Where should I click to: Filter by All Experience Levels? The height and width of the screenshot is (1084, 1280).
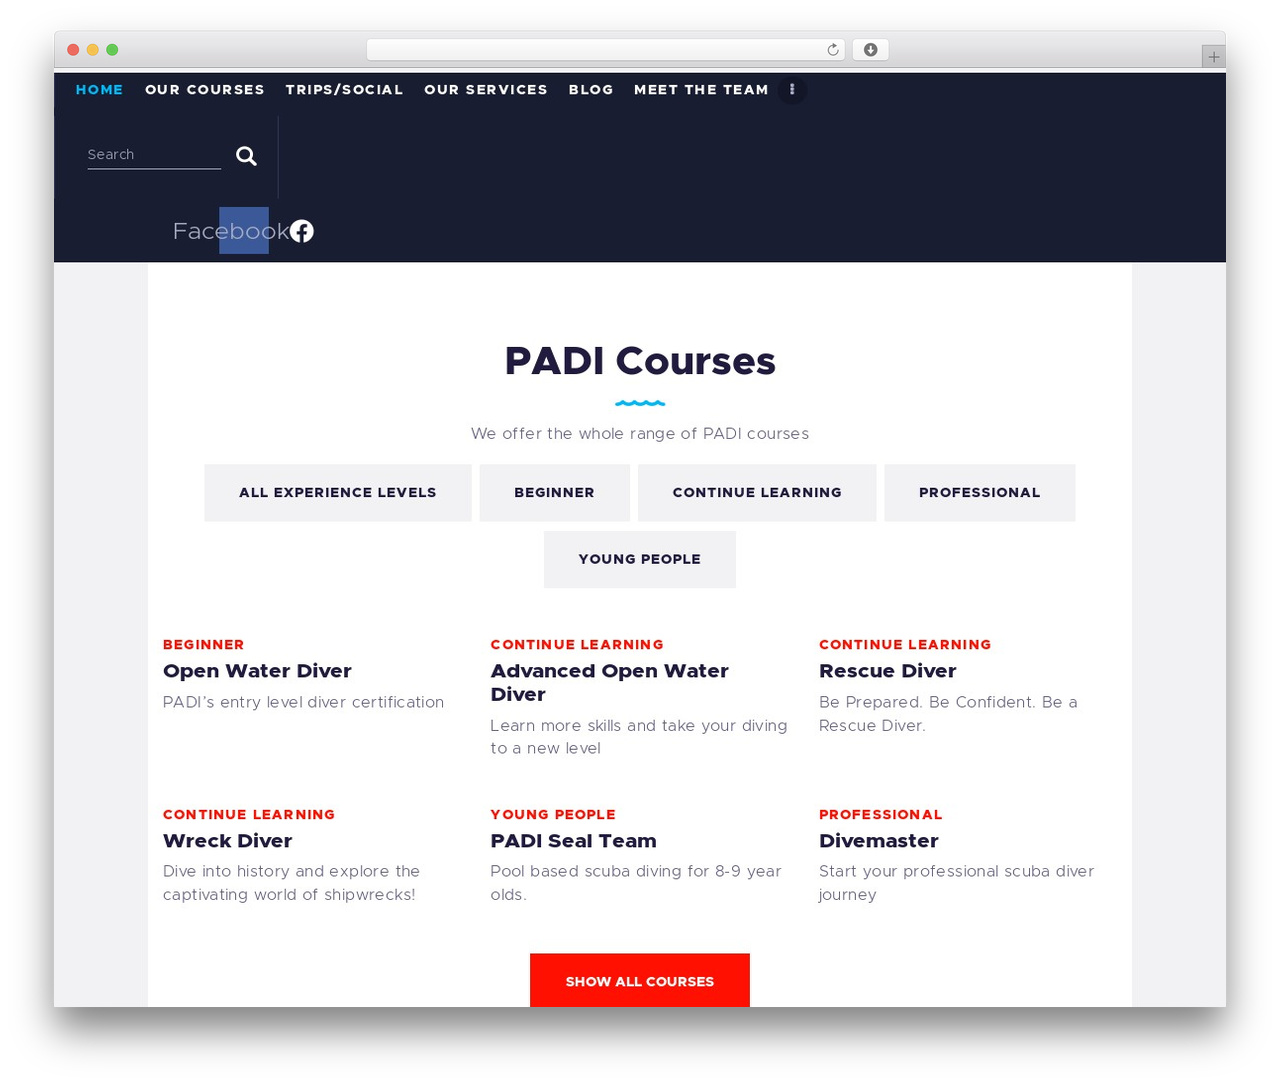pos(338,493)
